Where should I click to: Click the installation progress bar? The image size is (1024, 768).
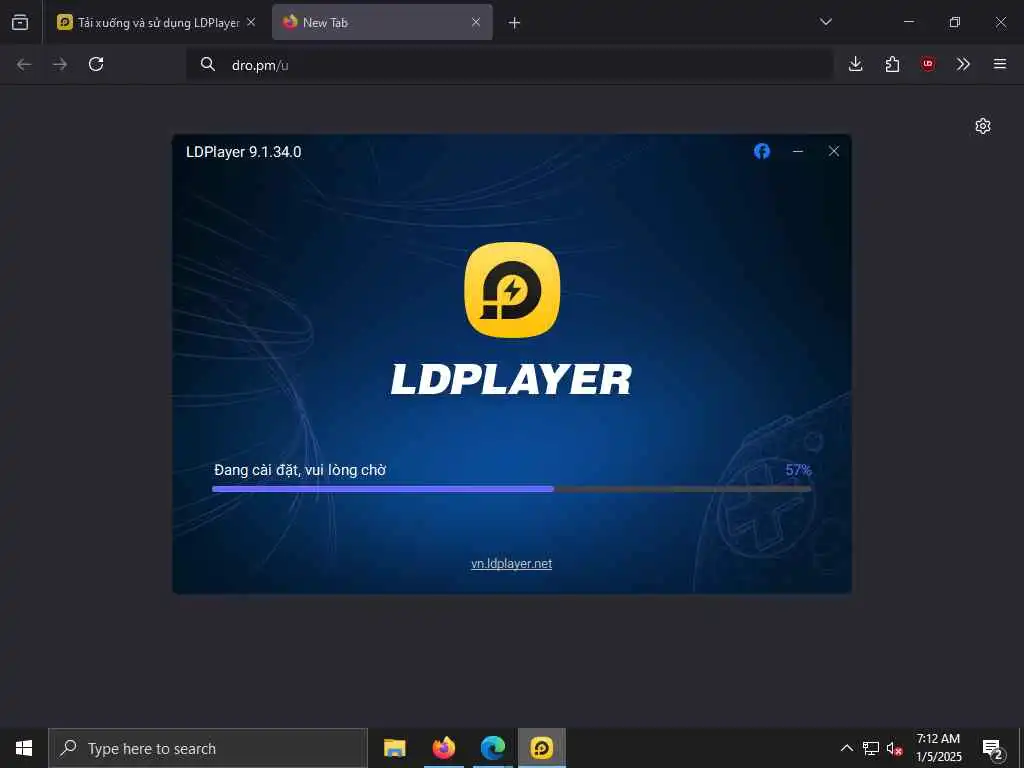pyautogui.click(x=511, y=488)
